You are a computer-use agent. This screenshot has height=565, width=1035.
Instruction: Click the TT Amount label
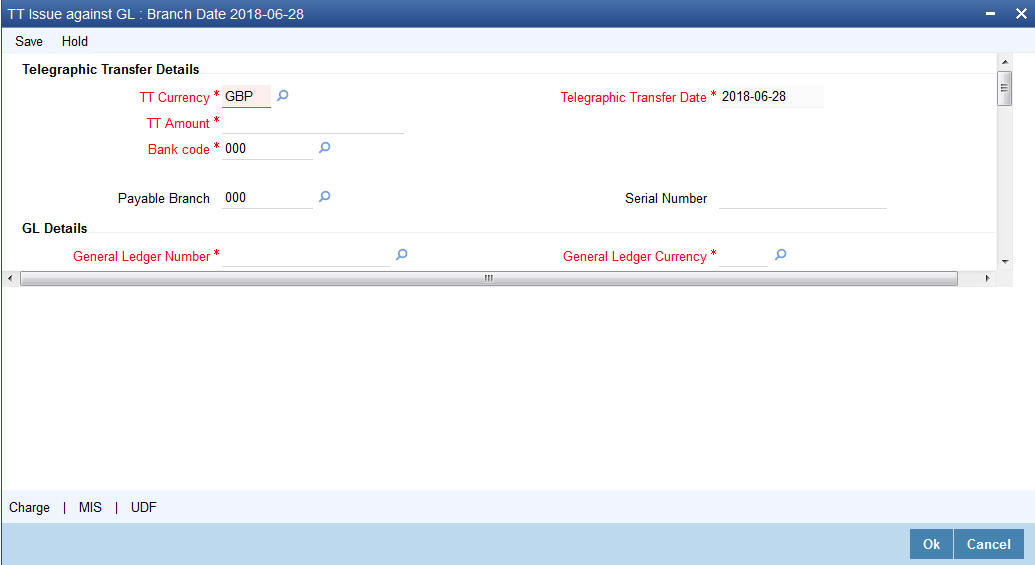[x=178, y=123]
